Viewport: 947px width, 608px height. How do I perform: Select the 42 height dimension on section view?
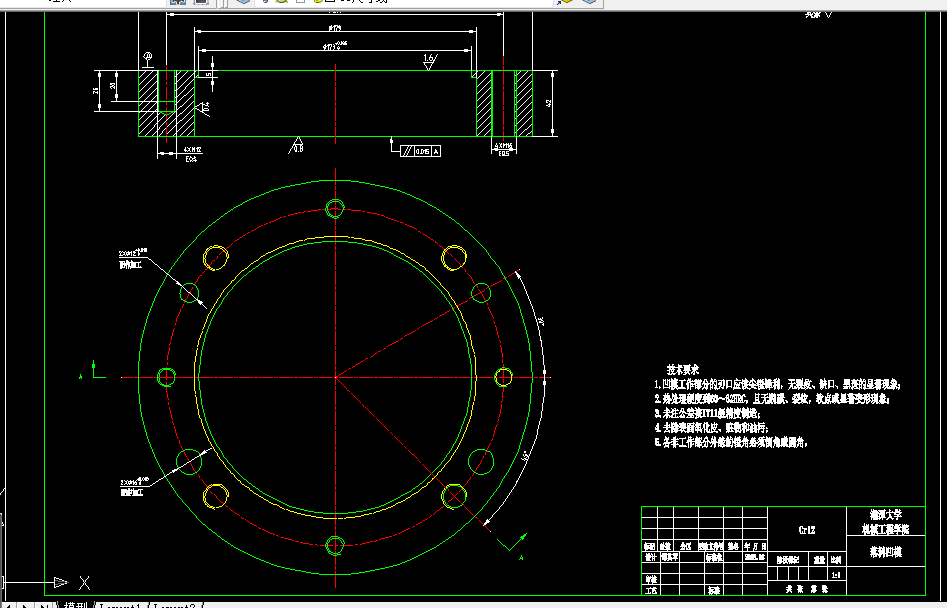(x=548, y=103)
